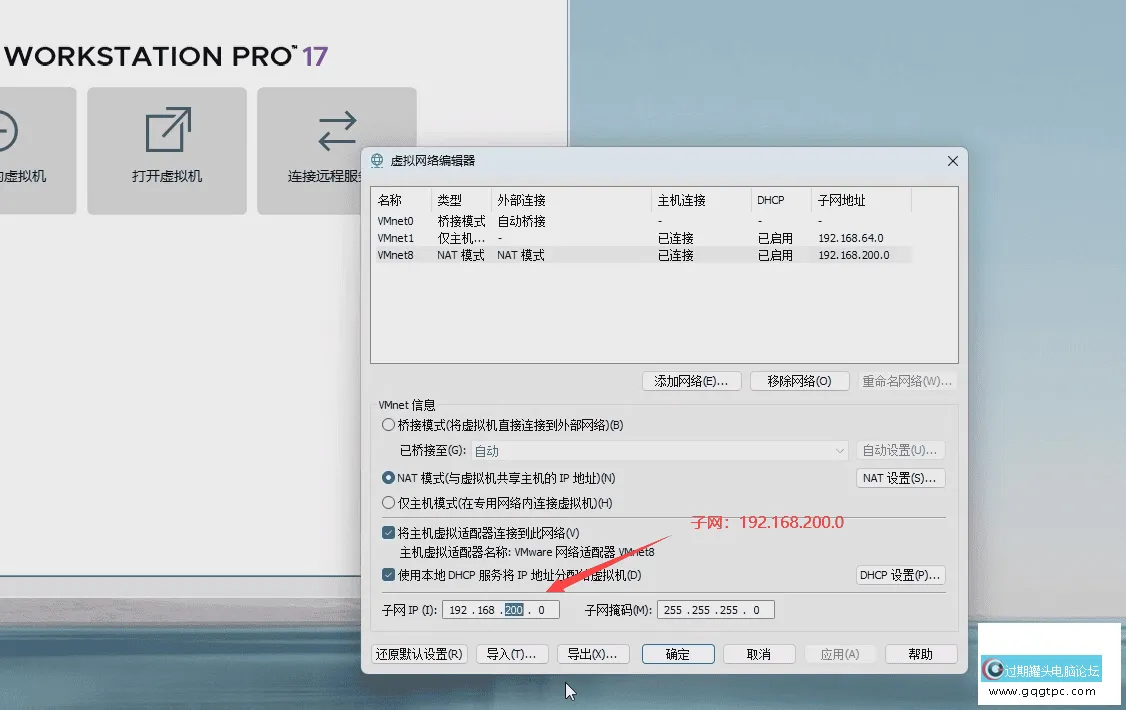Viewport: 1126px width, 710px height.
Task: Open the bridged-to adapter dropdown
Action: [x=840, y=450]
